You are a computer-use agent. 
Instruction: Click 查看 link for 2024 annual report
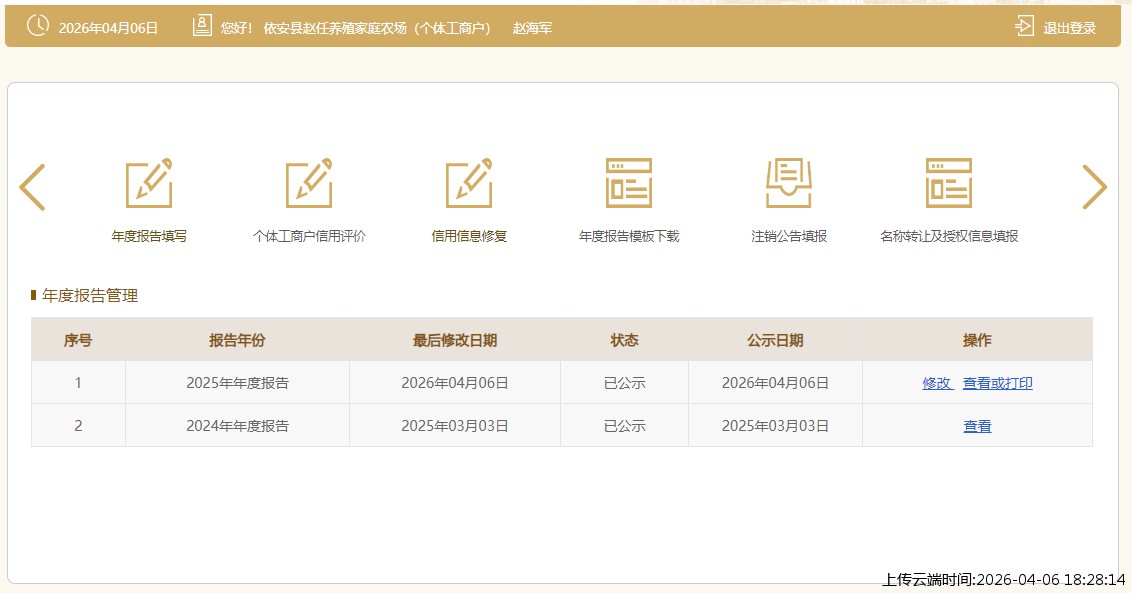977,426
